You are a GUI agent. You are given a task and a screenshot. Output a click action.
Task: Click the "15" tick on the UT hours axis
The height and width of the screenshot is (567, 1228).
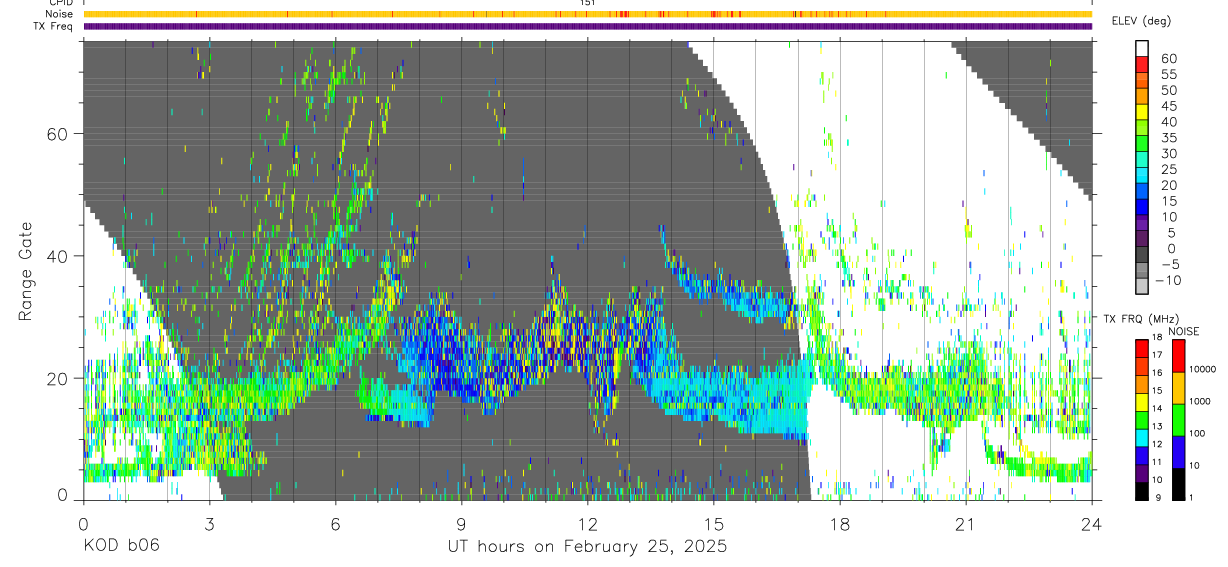coord(714,523)
